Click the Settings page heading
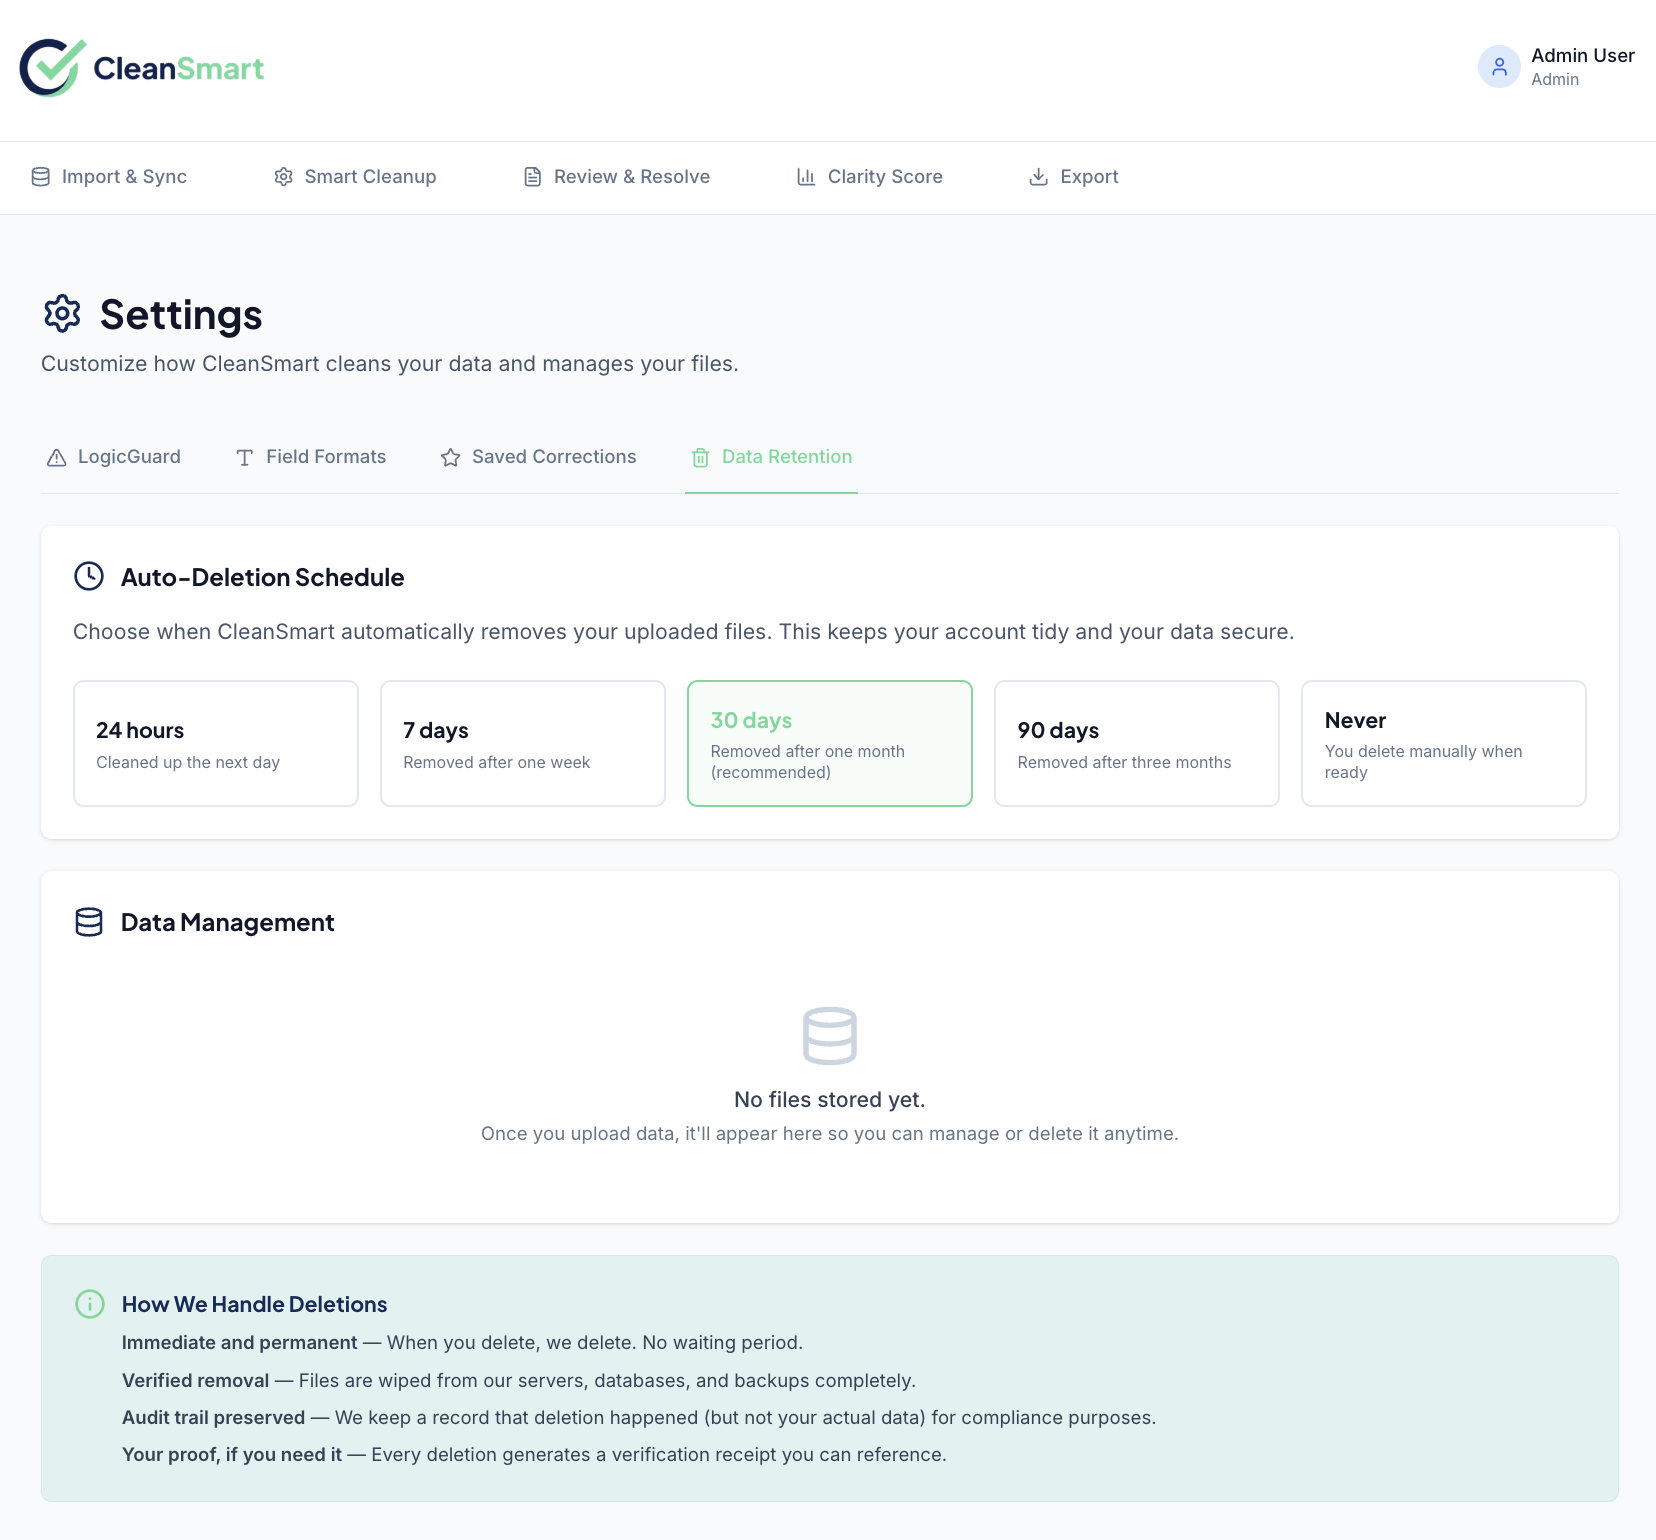The height and width of the screenshot is (1540, 1656). [x=181, y=315]
